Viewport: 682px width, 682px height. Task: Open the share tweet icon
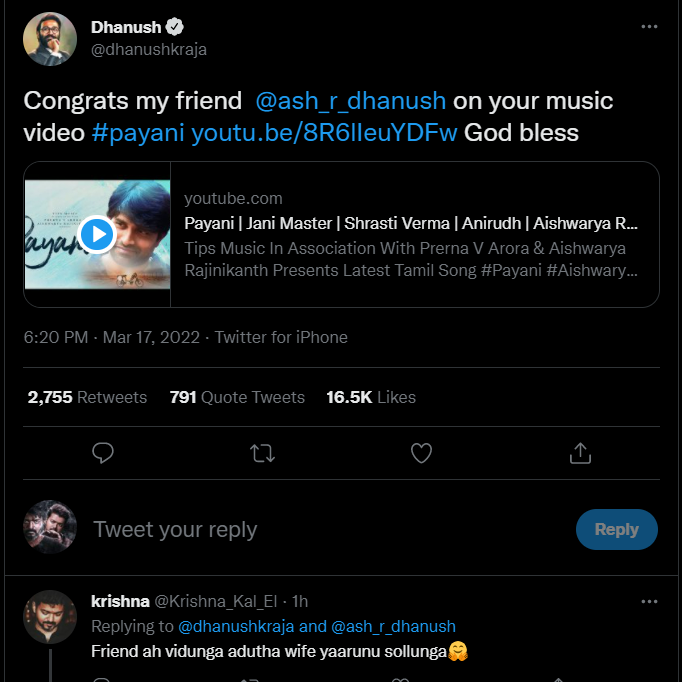(x=580, y=453)
